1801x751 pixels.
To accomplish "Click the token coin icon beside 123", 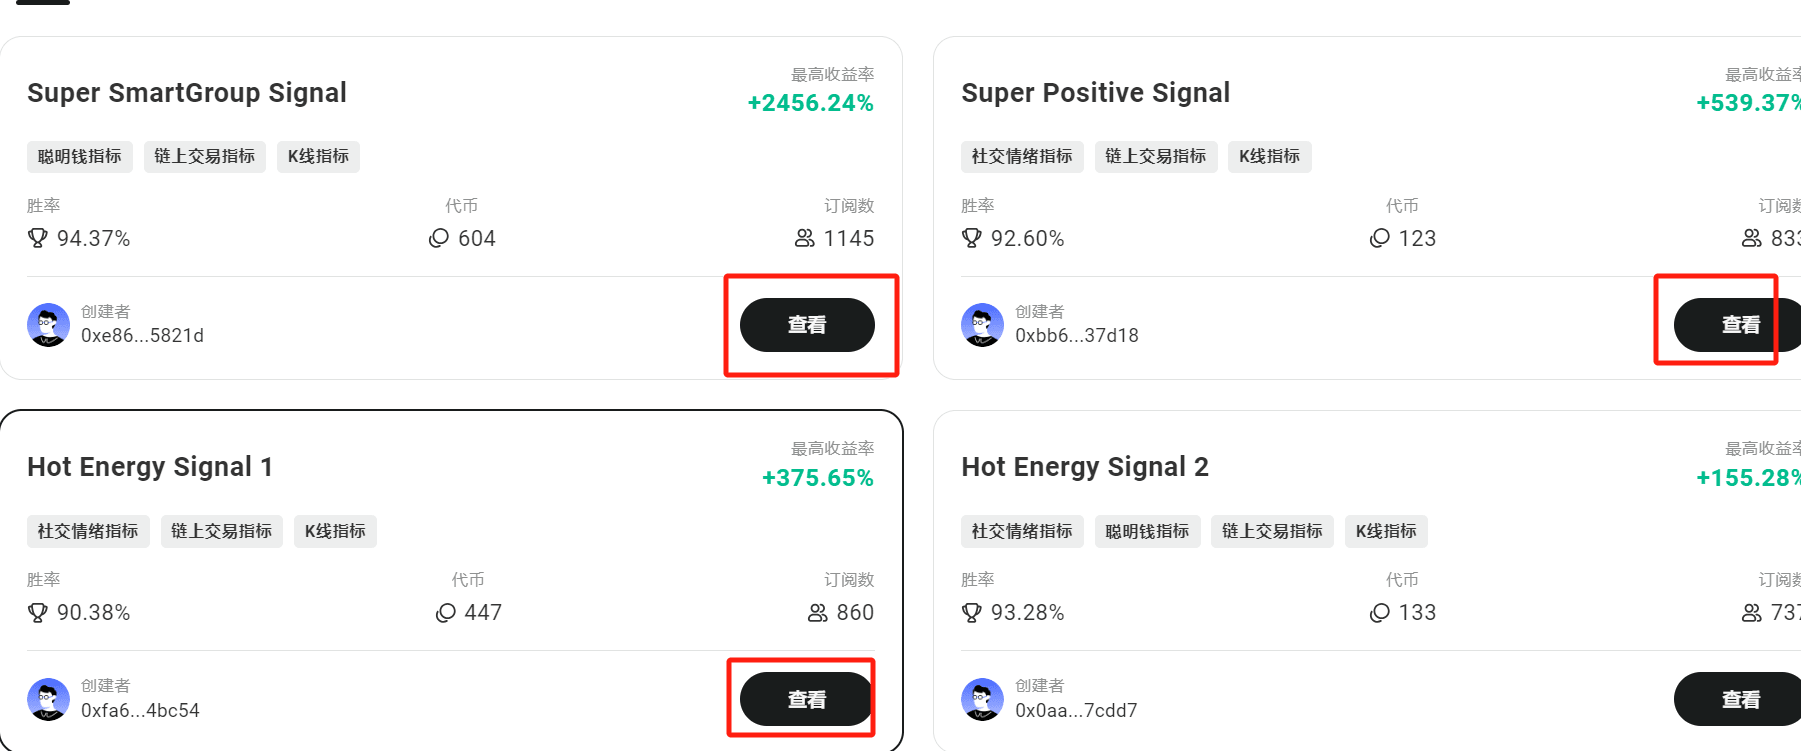I will [1379, 238].
